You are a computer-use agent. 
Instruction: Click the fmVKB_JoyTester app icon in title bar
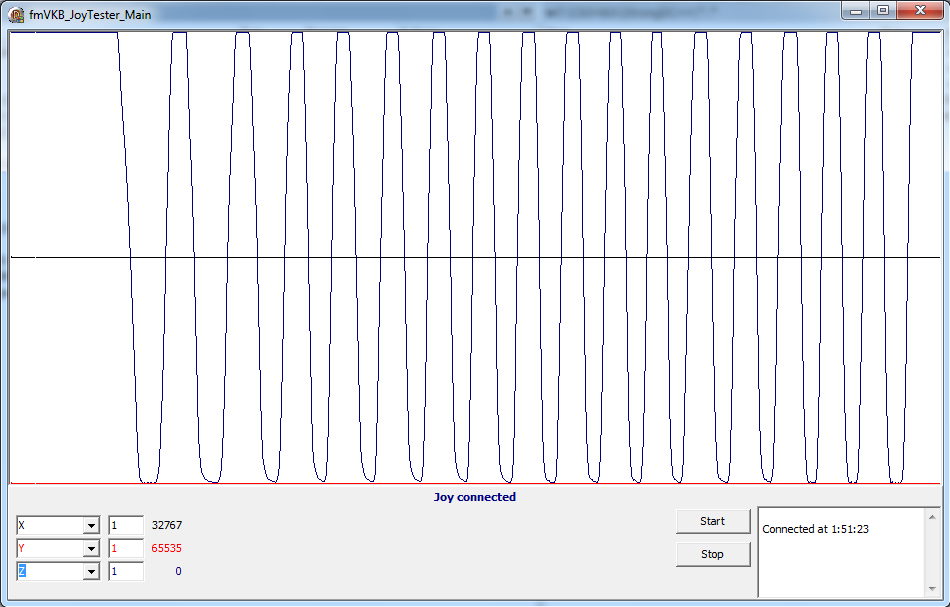(16, 14)
